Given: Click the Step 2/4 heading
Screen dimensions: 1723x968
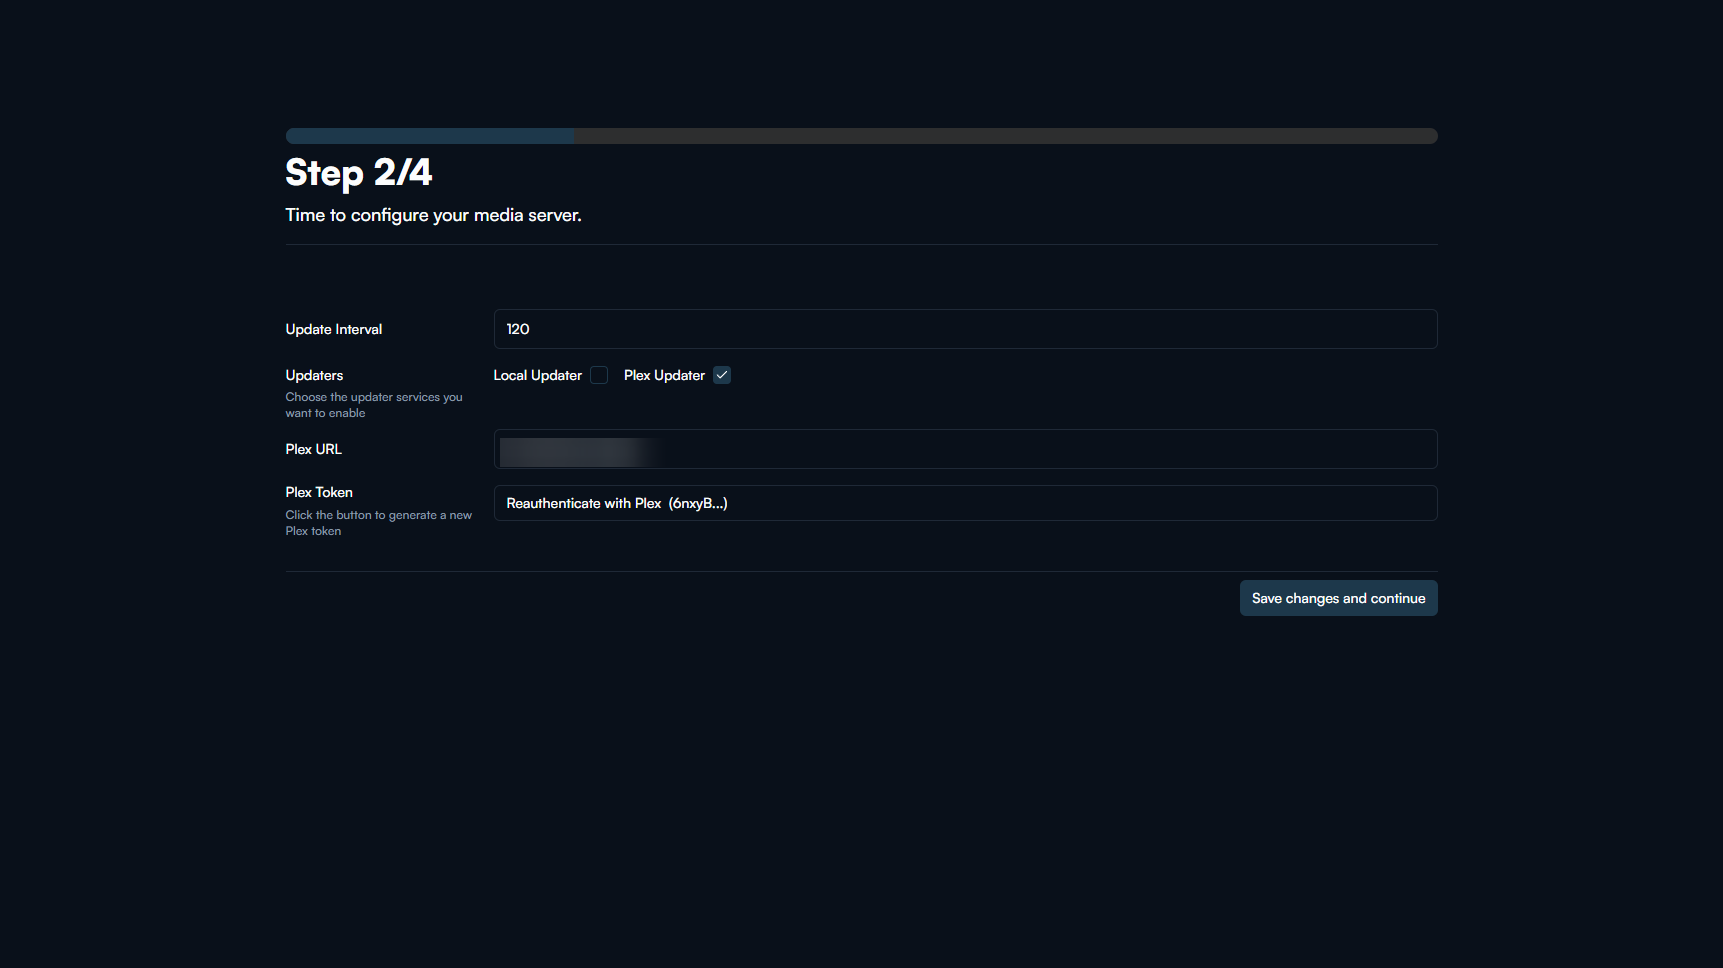Looking at the screenshot, I should tap(359, 173).
